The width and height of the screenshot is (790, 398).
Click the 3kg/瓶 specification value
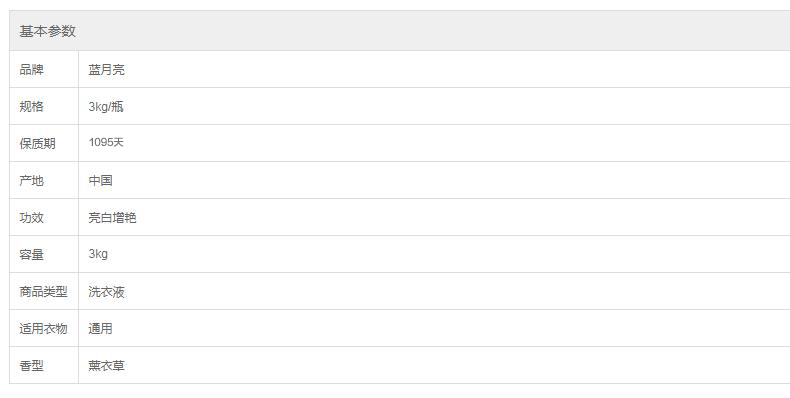click(x=106, y=106)
